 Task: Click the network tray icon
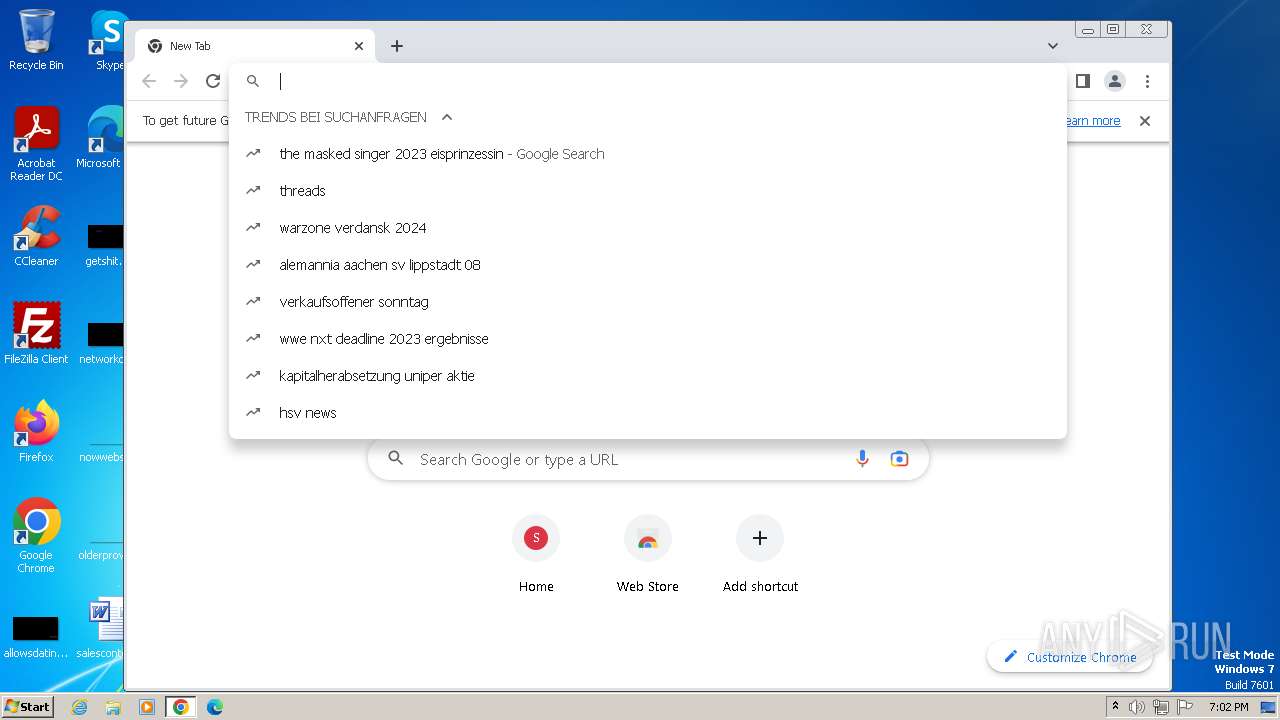coord(1161,707)
